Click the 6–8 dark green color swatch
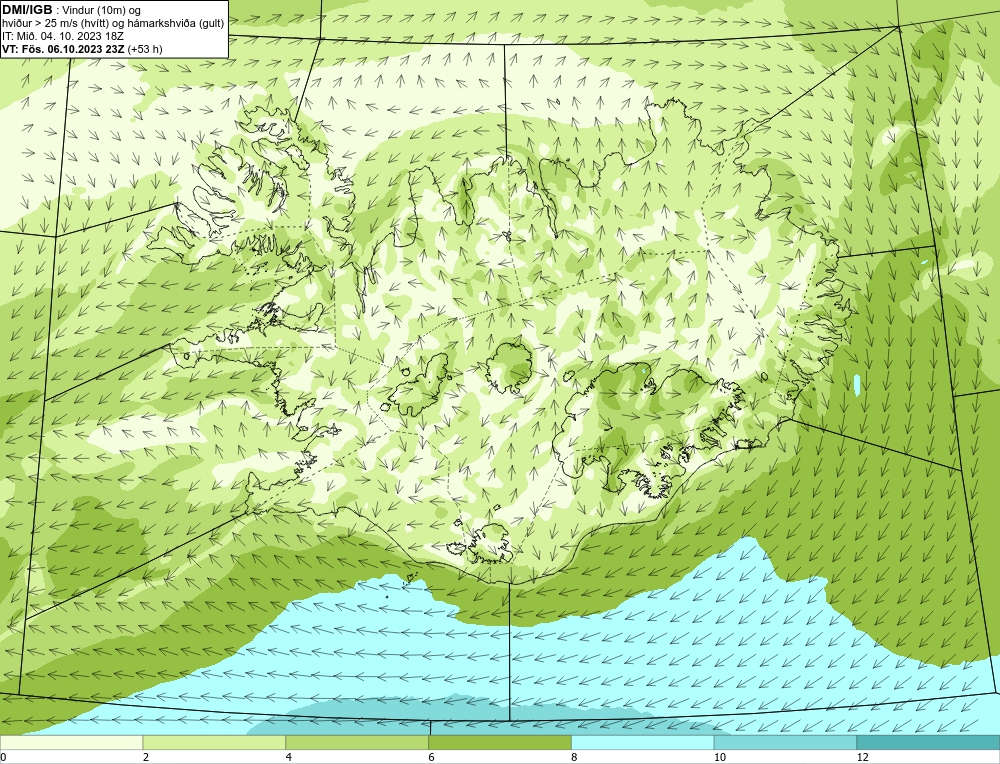1000x764 pixels. [x=500, y=743]
